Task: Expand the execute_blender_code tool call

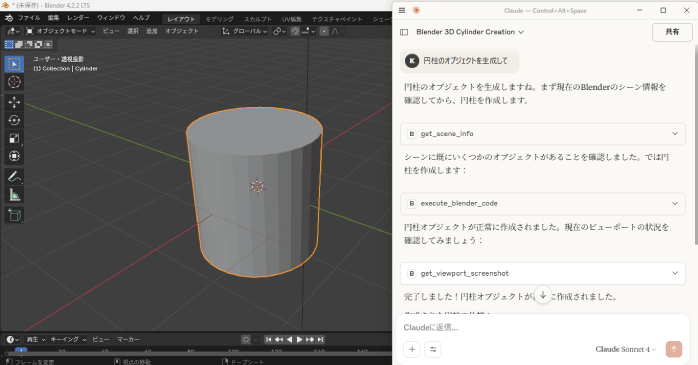Action: tap(543, 203)
